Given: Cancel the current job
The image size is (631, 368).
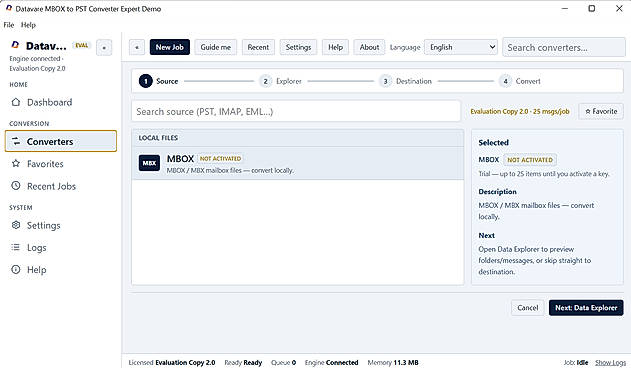Looking at the screenshot, I should [528, 308].
